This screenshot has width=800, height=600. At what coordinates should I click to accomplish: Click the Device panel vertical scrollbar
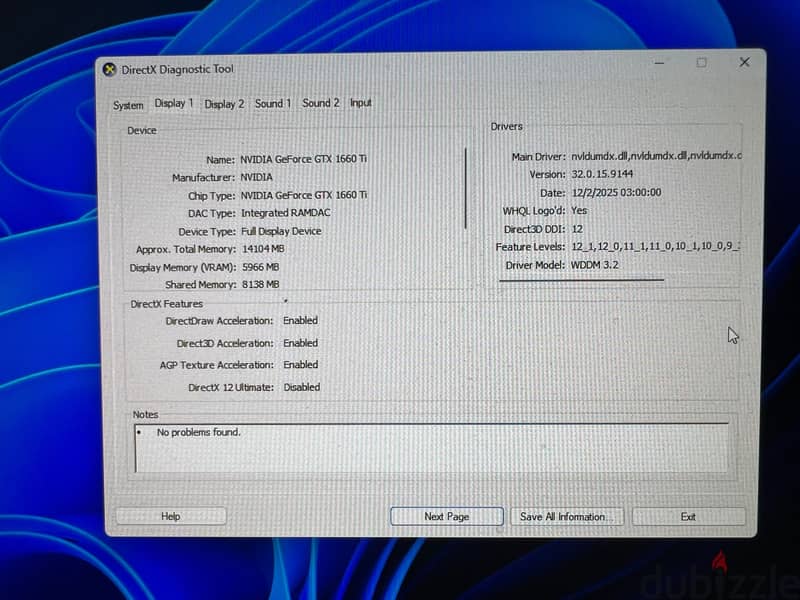coord(466,188)
